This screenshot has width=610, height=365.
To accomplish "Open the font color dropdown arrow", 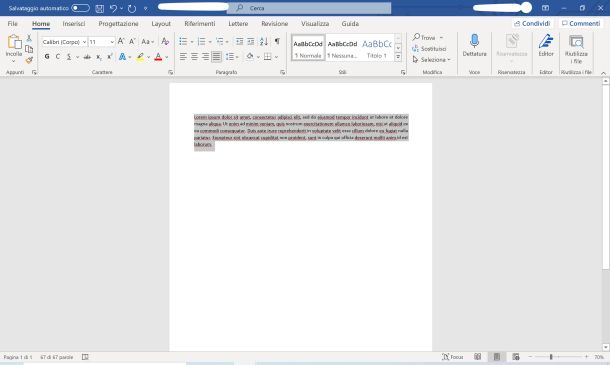I will click(167, 57).
